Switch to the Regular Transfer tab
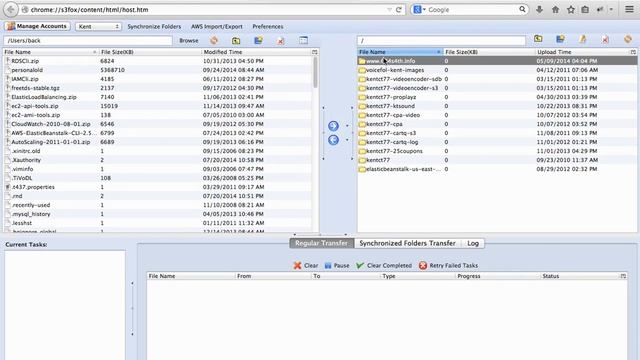Image resolution: width=640 pixels, height=360 pixels. coord(322,243)
